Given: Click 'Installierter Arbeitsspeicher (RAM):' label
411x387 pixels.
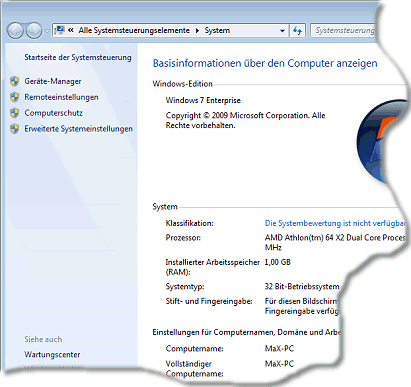Looking at the screenshot, I should coord(212,267).
